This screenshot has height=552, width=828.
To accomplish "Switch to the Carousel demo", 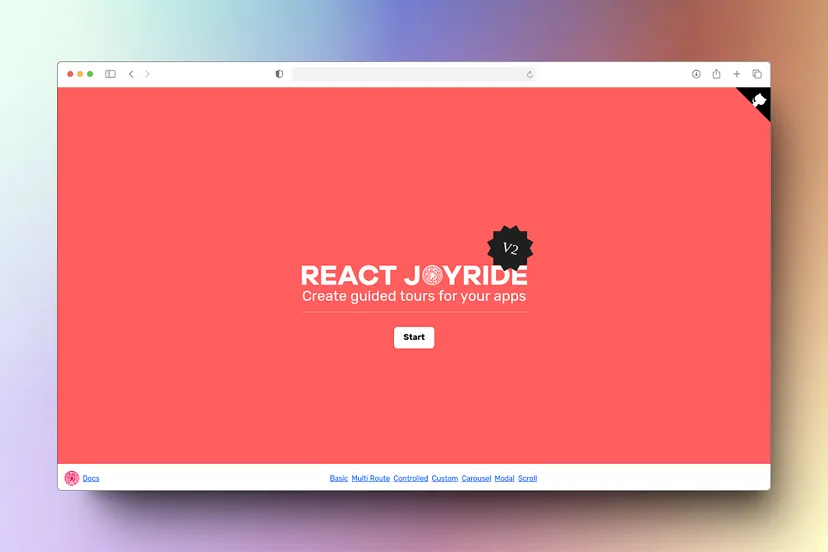I will click(476, 479).
